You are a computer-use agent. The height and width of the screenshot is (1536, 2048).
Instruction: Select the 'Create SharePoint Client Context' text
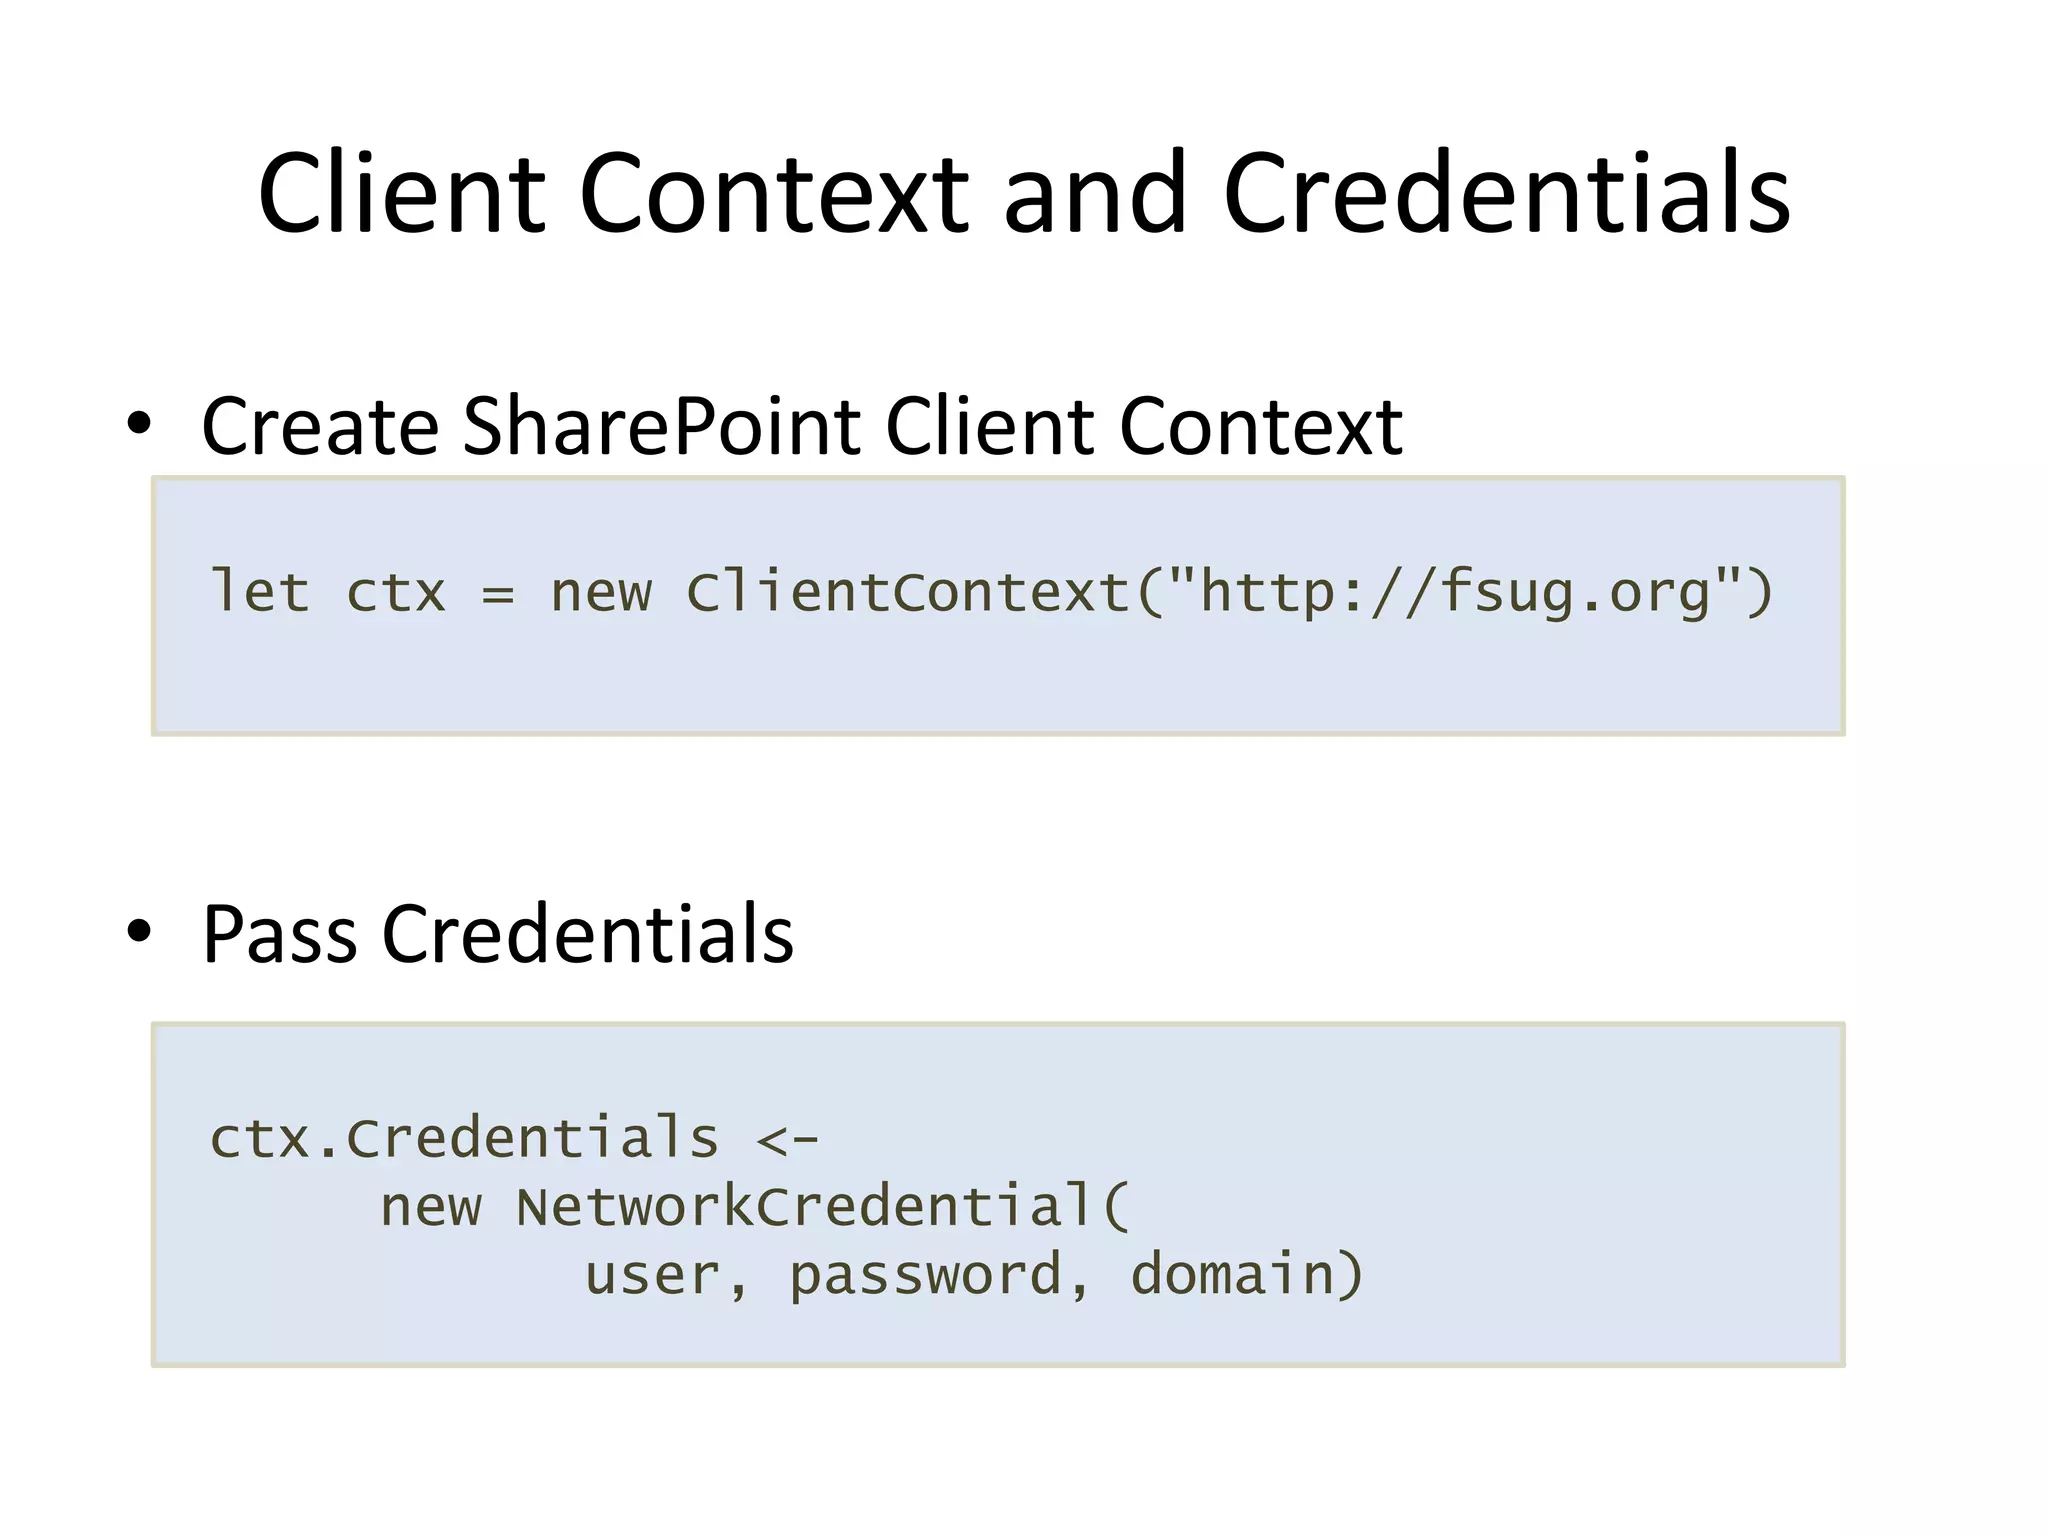tap(801, 427)
